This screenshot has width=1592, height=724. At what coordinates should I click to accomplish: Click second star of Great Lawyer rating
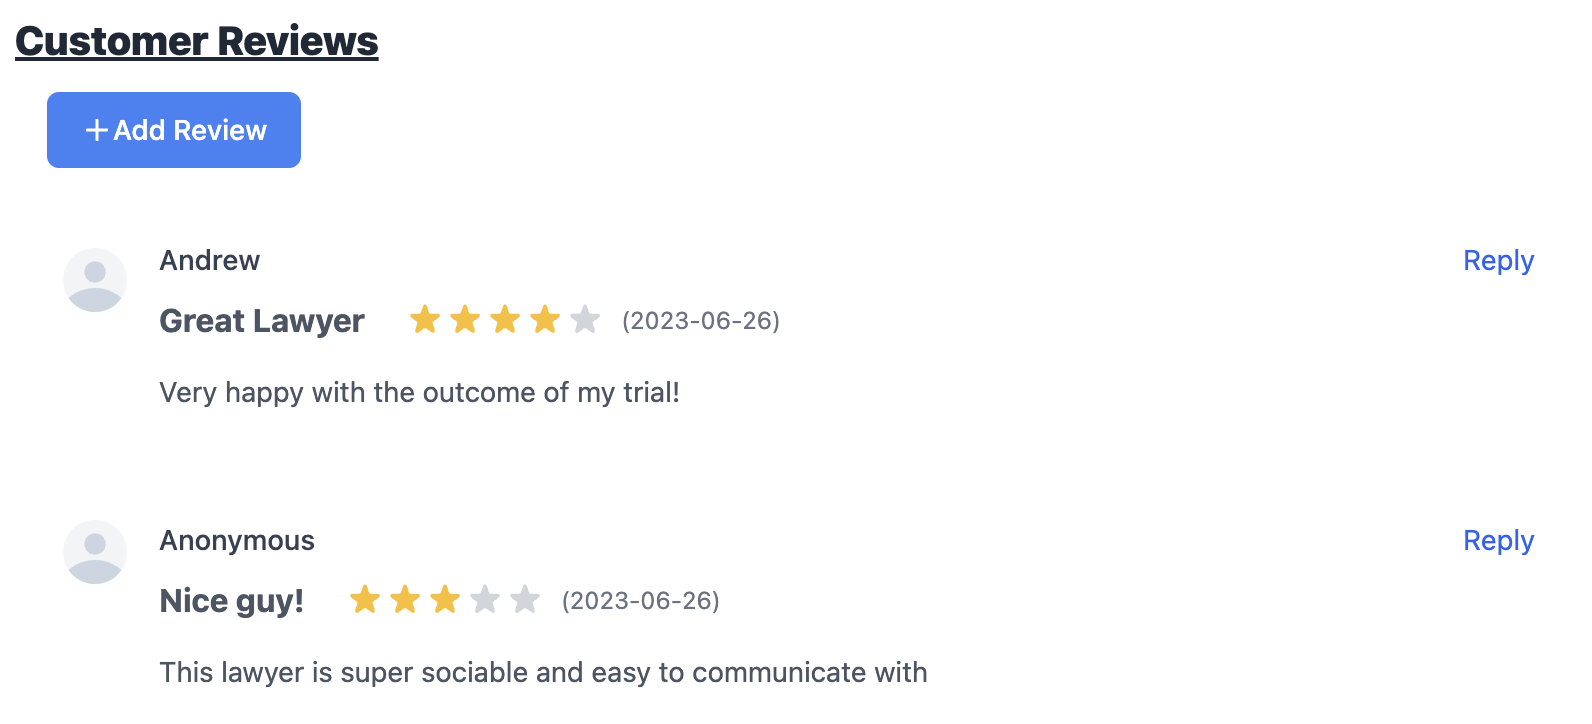coord(465,320)
